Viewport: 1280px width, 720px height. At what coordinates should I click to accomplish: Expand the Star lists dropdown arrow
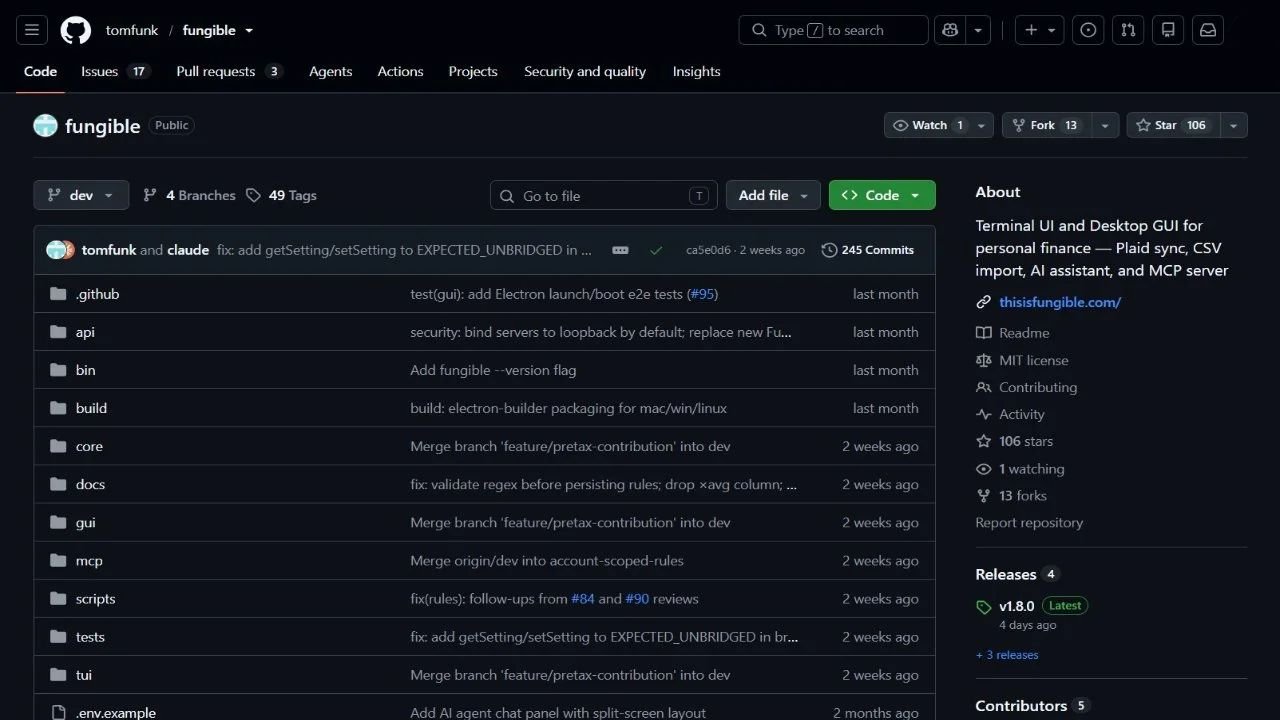pyautogui.click(x=1234, y=125)
